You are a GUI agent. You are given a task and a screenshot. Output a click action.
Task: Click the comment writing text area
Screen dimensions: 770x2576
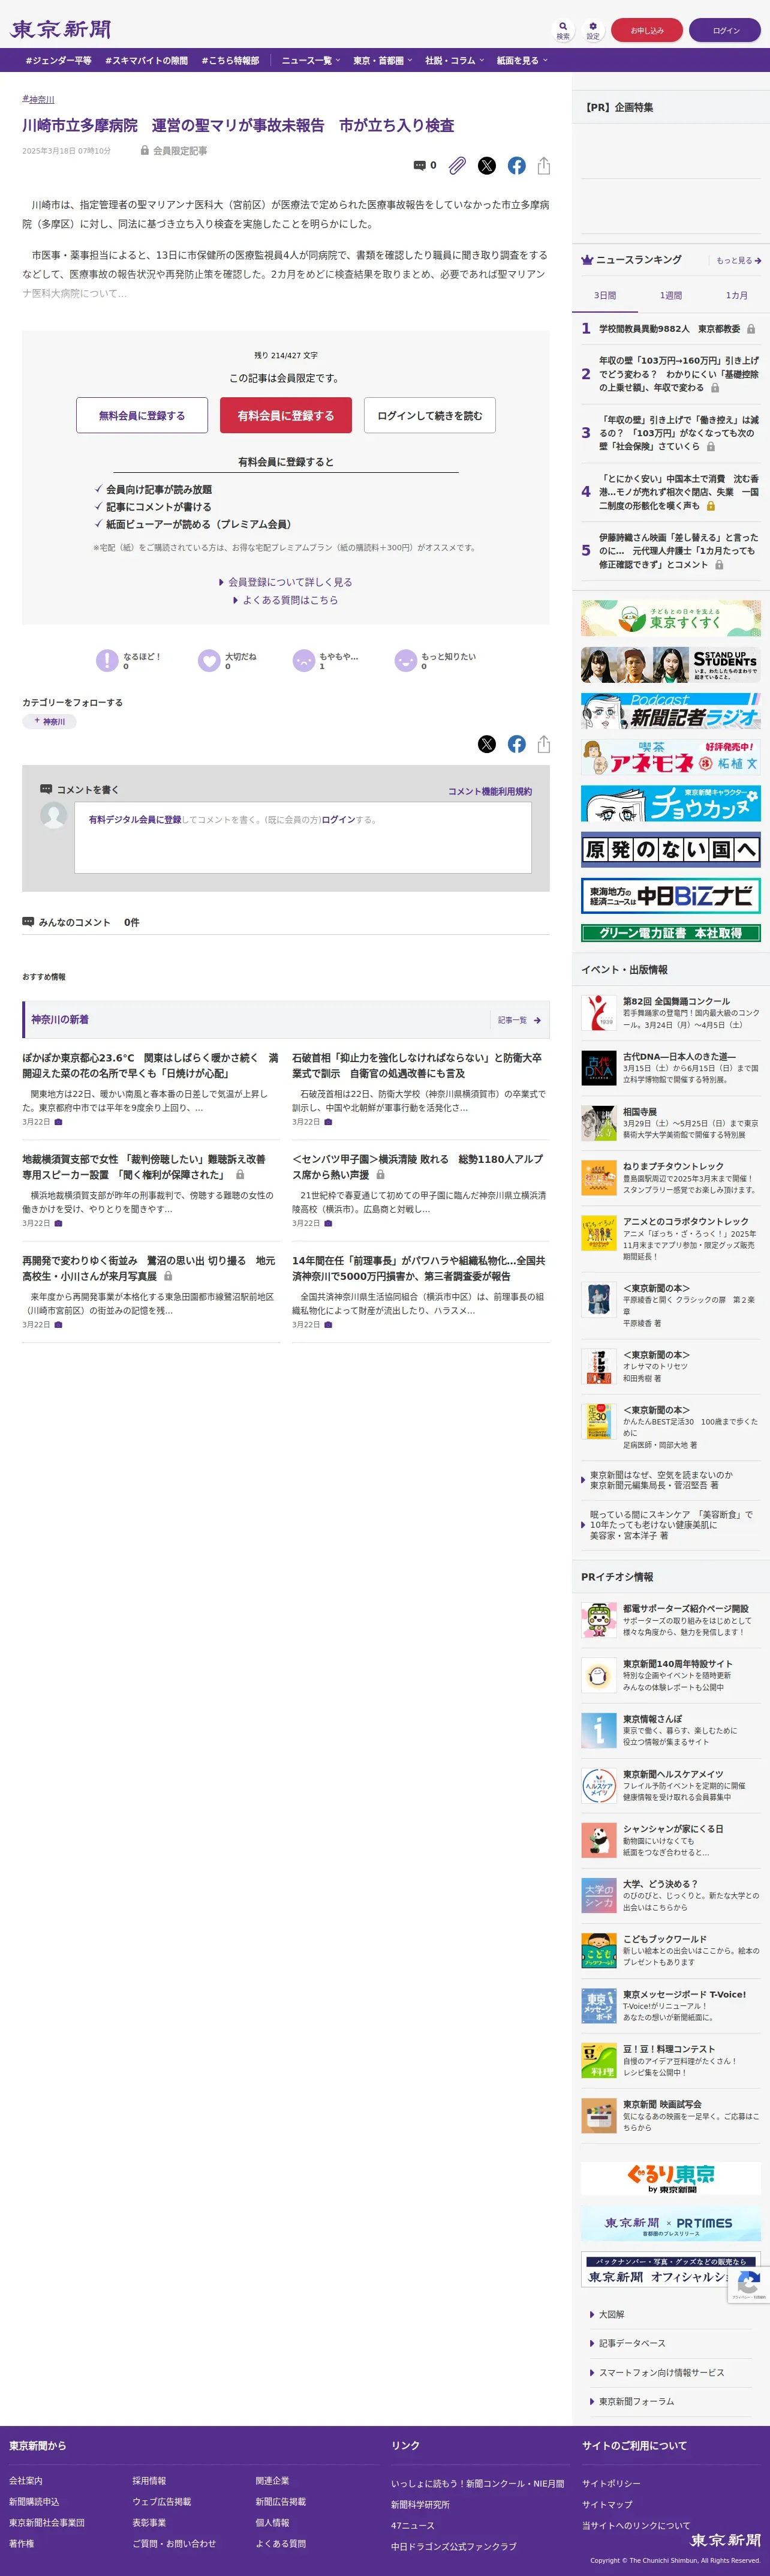[303, 837]
